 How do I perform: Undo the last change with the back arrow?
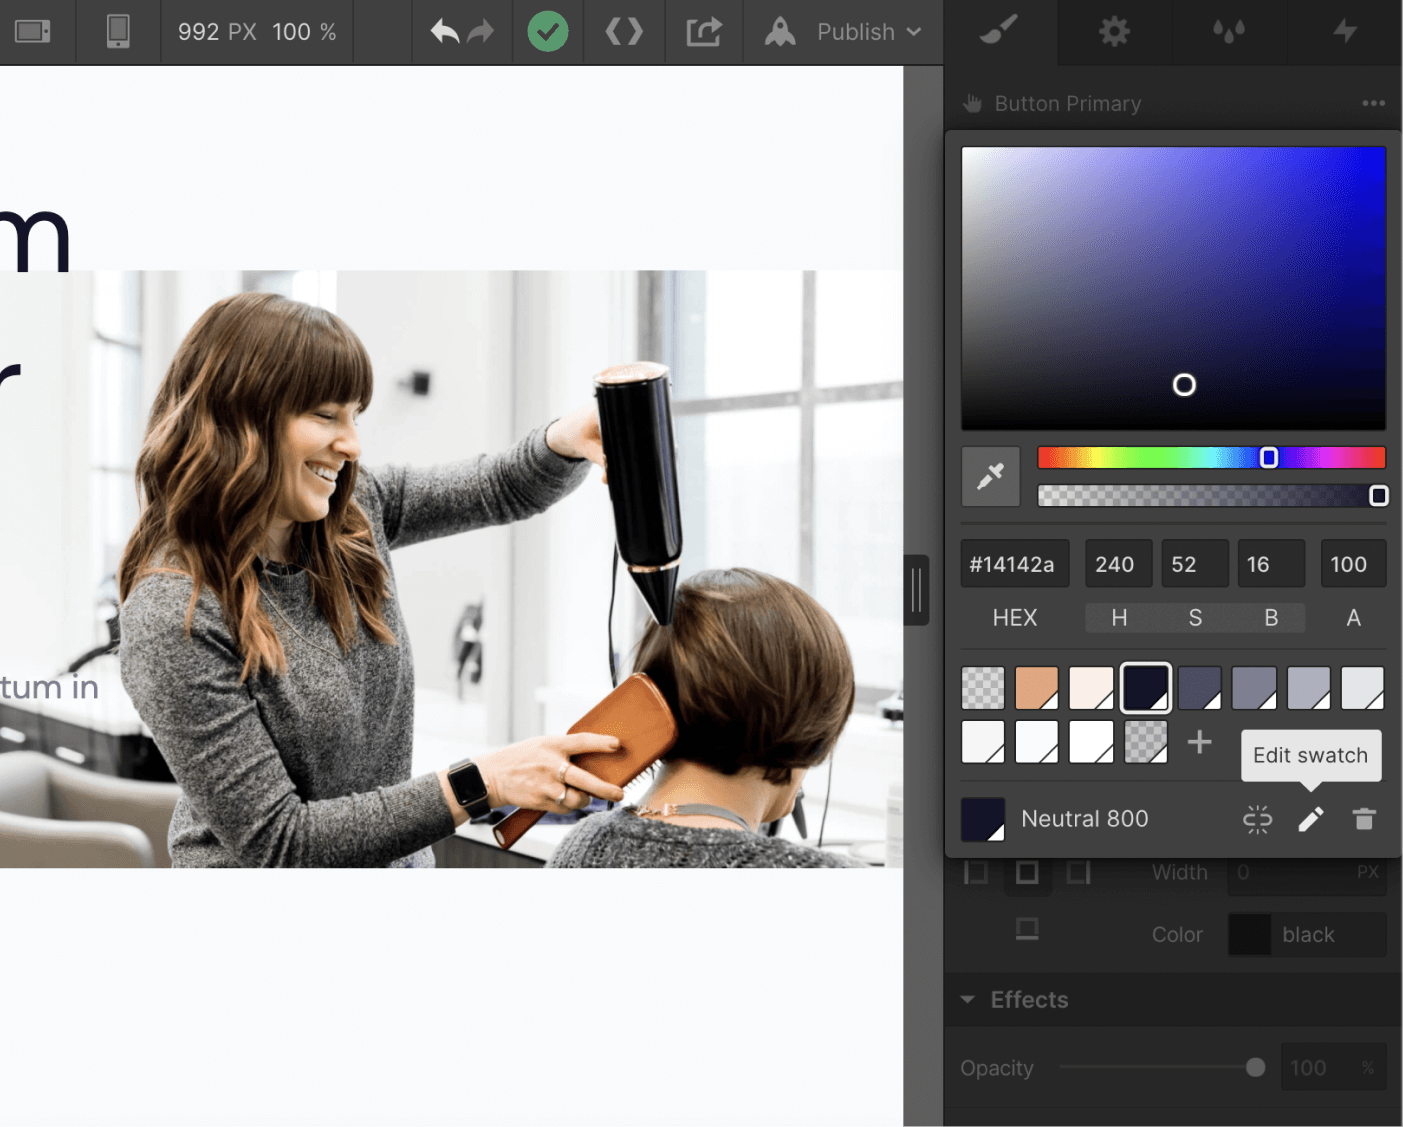444,31
